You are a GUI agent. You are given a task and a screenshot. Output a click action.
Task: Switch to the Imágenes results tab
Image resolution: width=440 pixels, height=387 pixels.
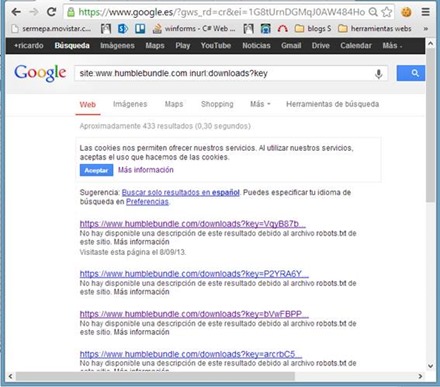point(130,104)
